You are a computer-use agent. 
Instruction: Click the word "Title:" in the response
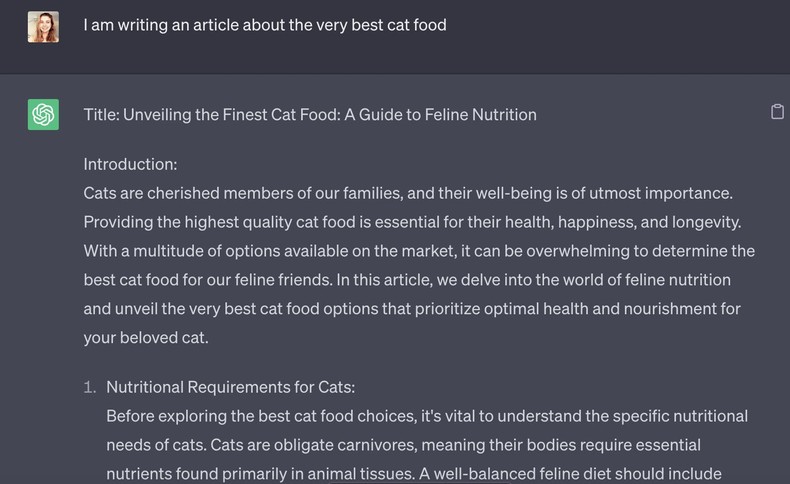pyautogui.click(x=101, y=115)
